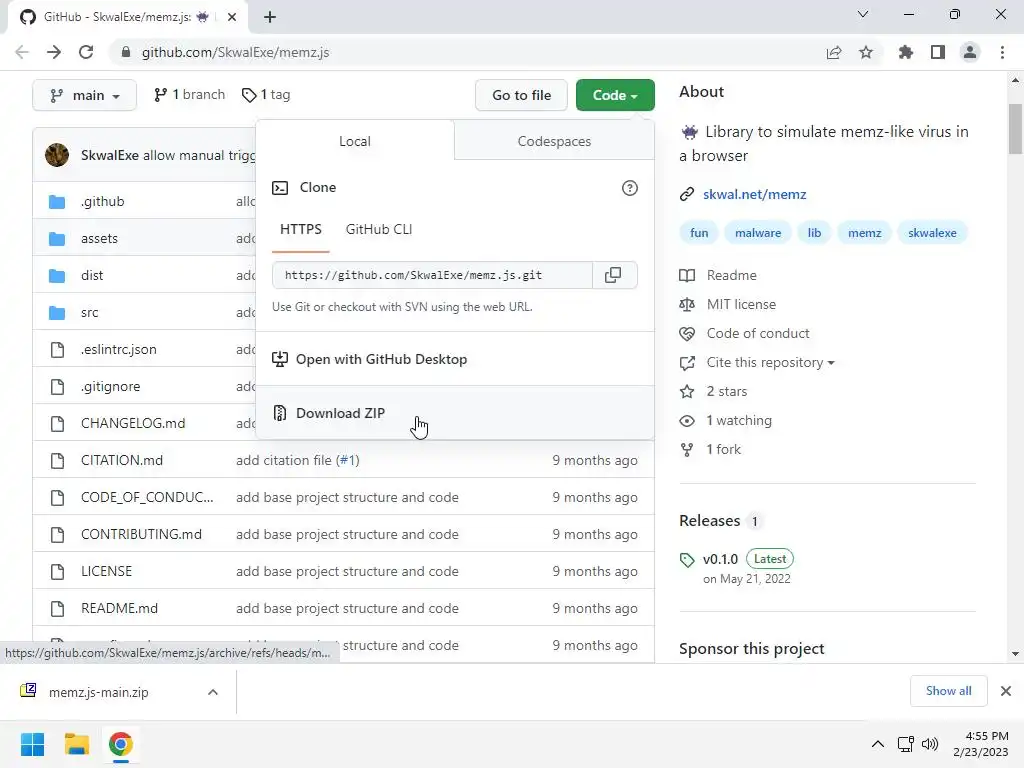Screen dimensions: 1024x768
Task: Toggle the green Code dropdown button
Action: 615,95
